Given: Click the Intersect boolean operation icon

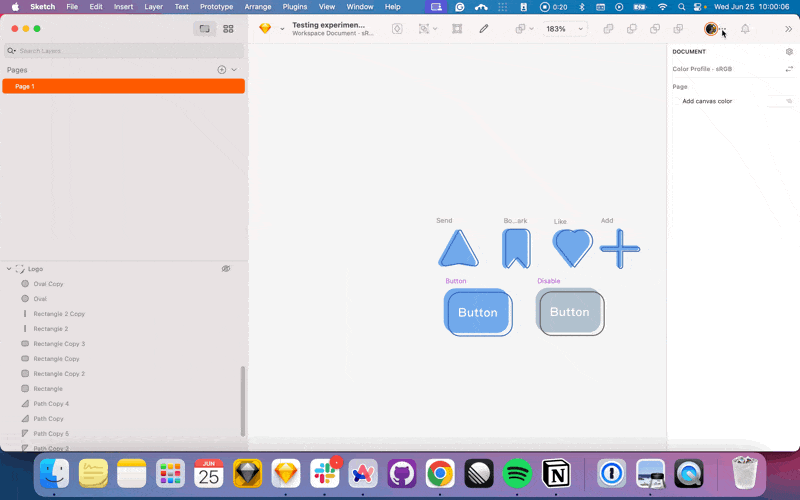Looking at the screenshot, I should point(655,29).
